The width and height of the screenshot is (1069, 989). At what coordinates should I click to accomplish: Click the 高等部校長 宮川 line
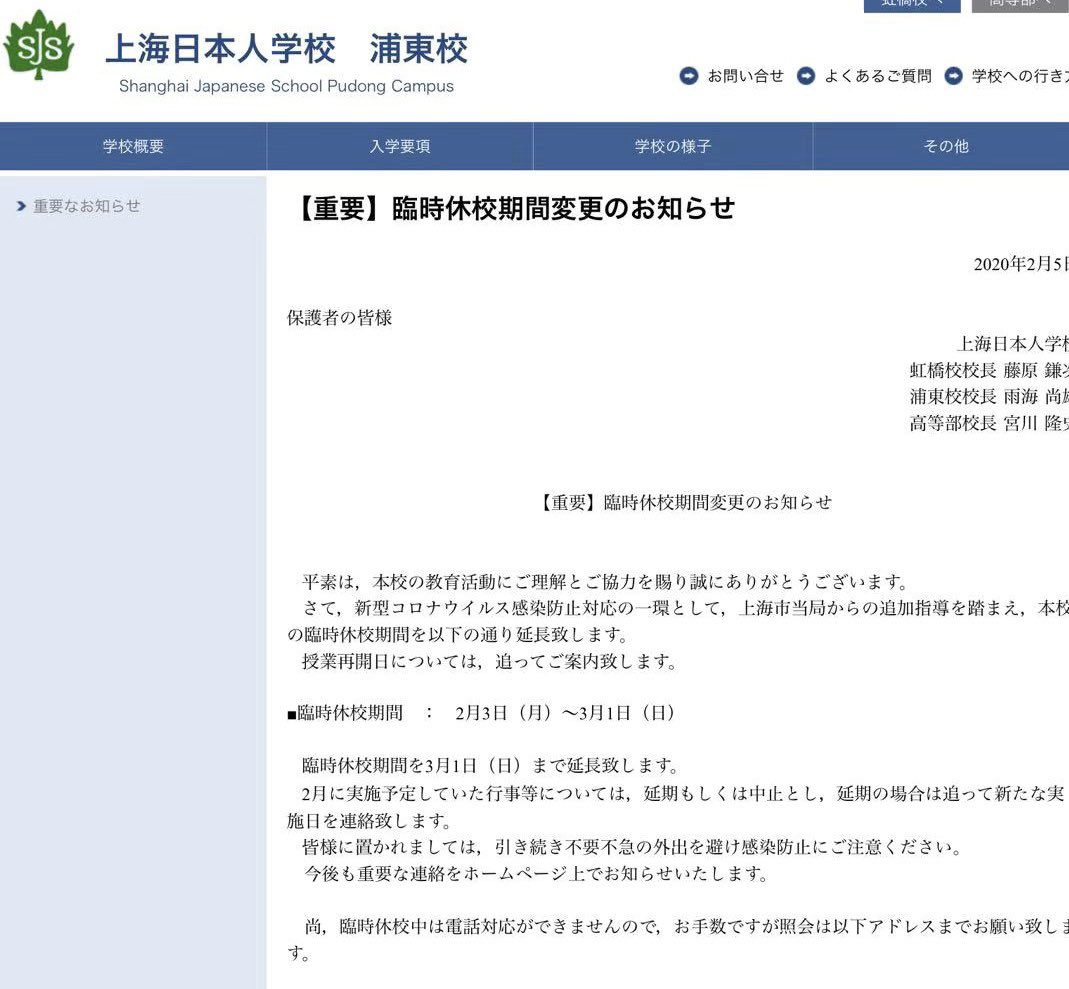(x=989, y=423)
